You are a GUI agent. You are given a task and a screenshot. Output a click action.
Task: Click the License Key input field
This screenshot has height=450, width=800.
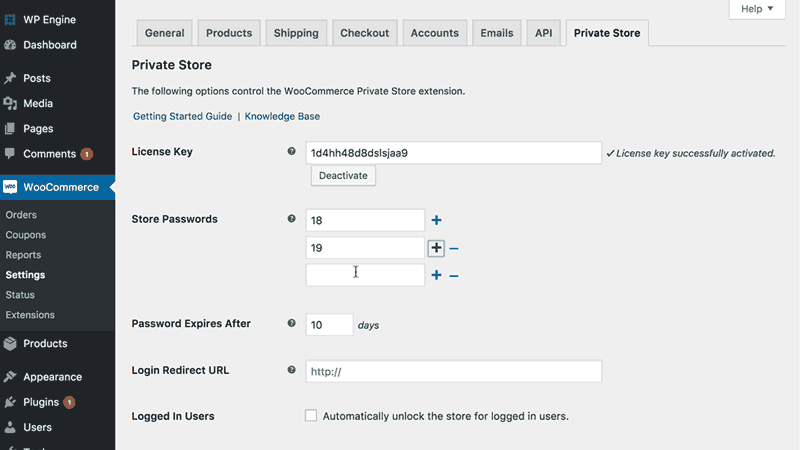pos(454,153)
